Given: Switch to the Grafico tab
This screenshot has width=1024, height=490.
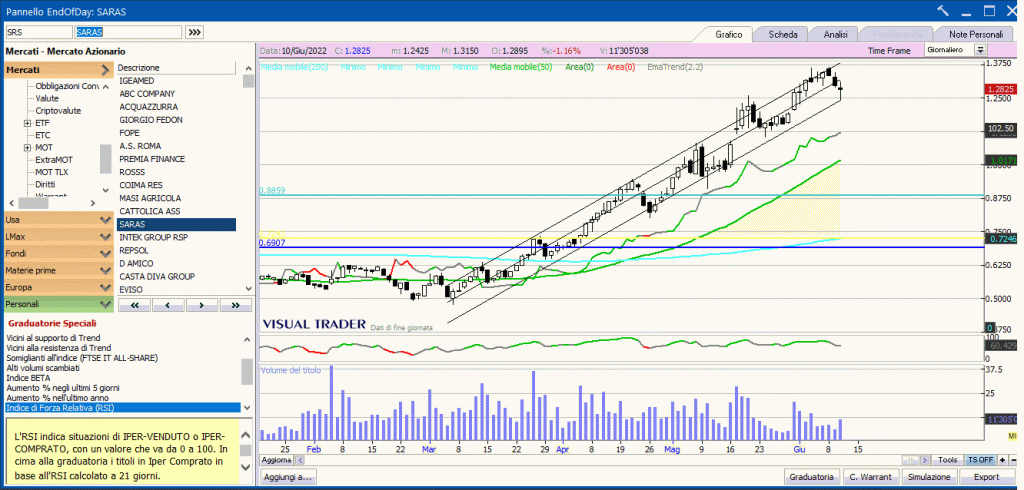Looking at the screenshot, I should pyautogui.click(x=728, y=34).
